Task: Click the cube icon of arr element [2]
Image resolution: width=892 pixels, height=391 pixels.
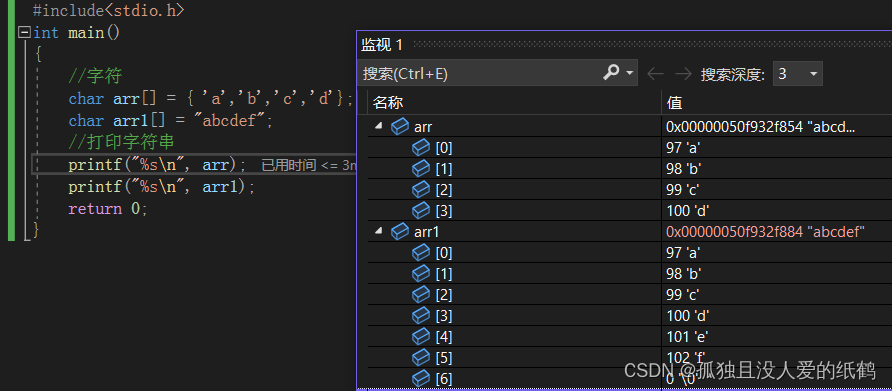Action: [420, 190]
